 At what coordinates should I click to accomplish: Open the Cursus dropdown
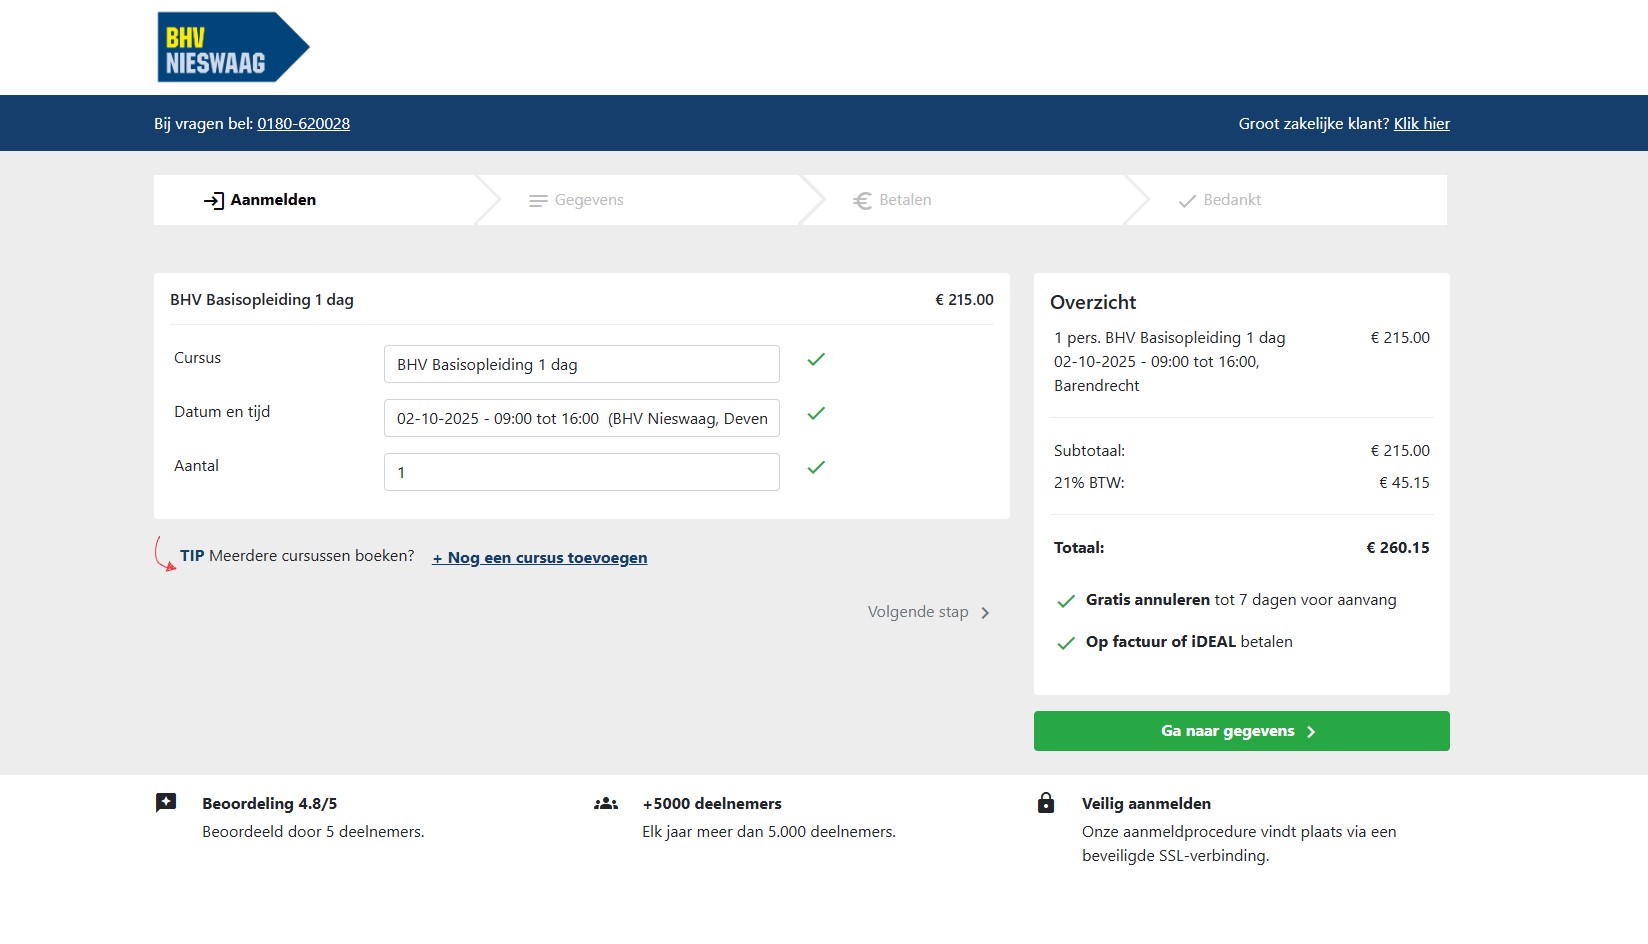tap(581, 364)
